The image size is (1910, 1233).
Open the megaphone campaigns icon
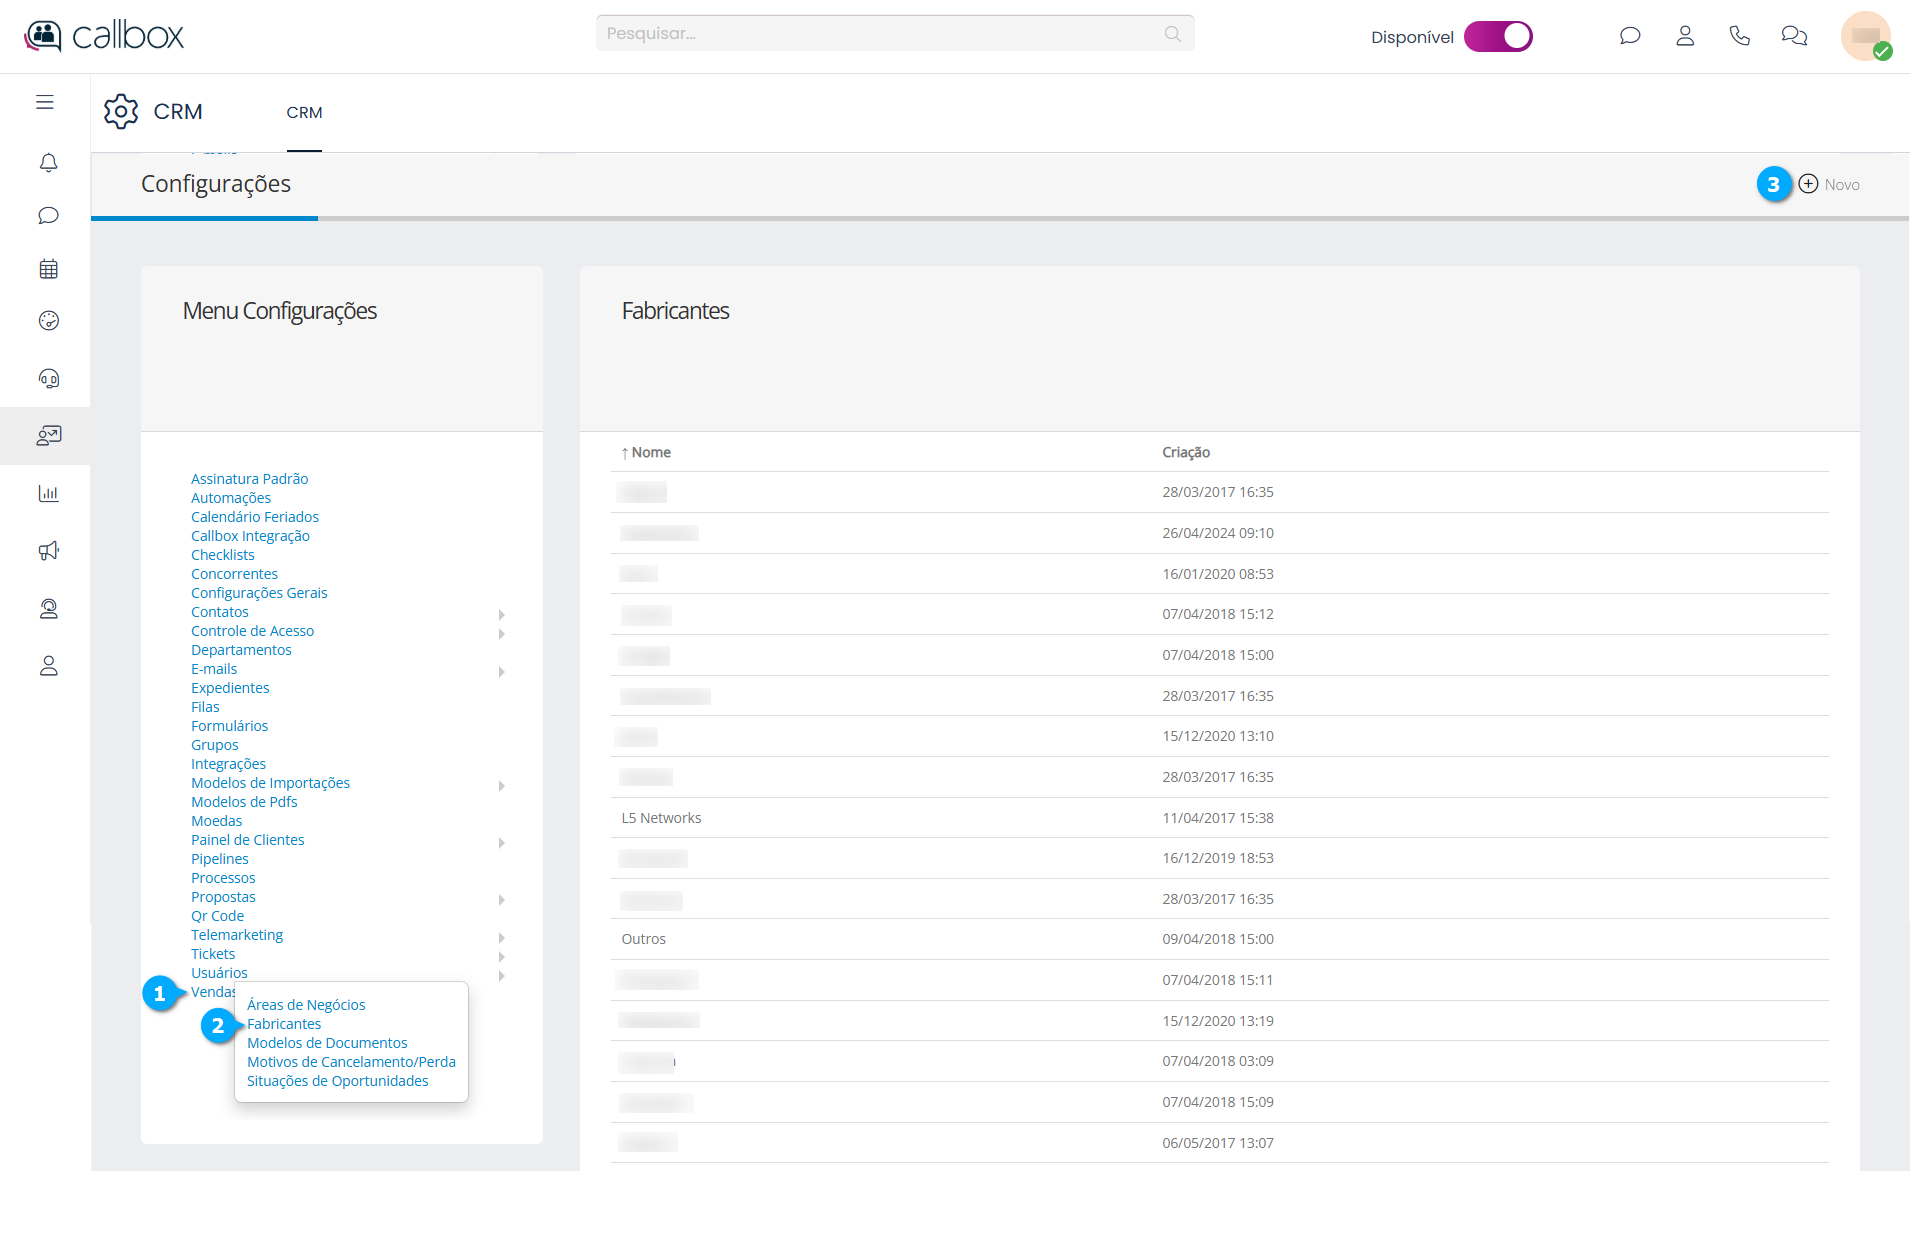click(x=48, y=551)
